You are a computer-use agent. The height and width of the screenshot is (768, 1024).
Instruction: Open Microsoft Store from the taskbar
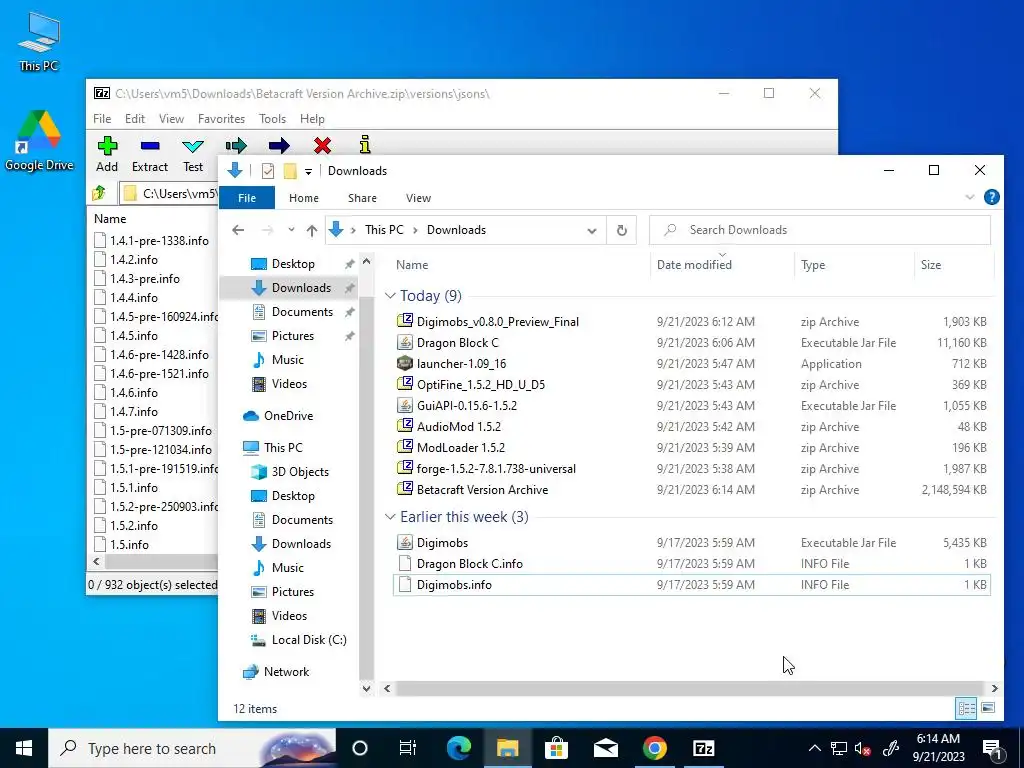pyautogui.click(x=556, y=748)
